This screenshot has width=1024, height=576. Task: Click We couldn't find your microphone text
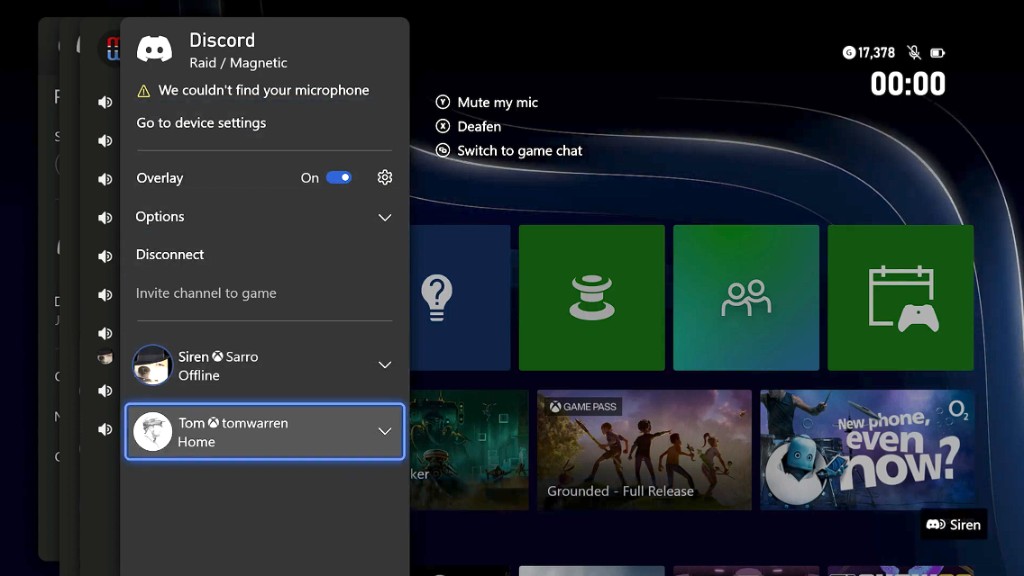[x=264, y=91]
